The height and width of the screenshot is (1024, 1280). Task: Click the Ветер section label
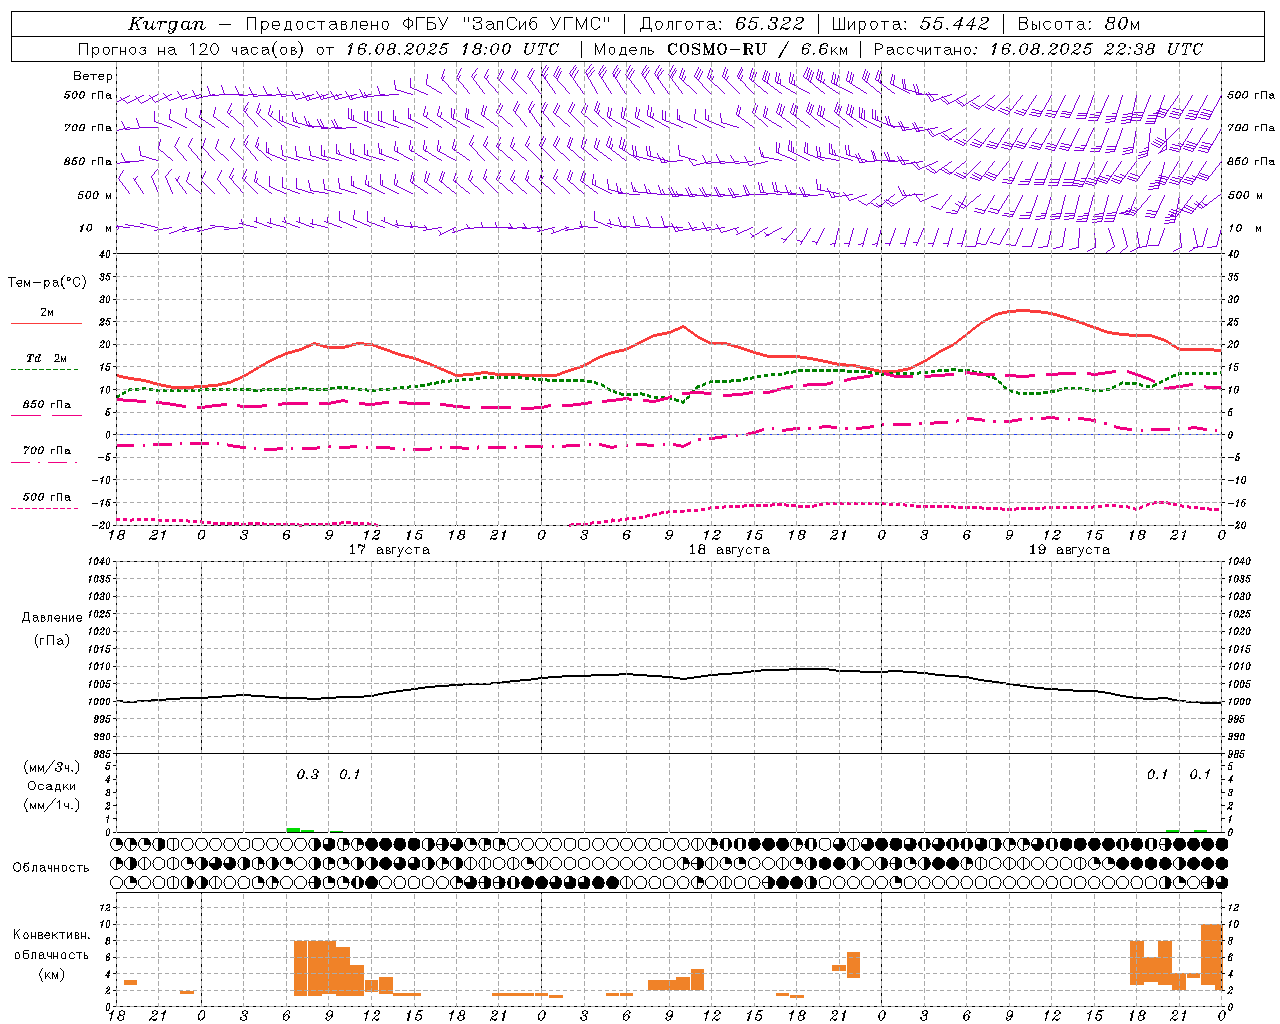pos(93,76)
